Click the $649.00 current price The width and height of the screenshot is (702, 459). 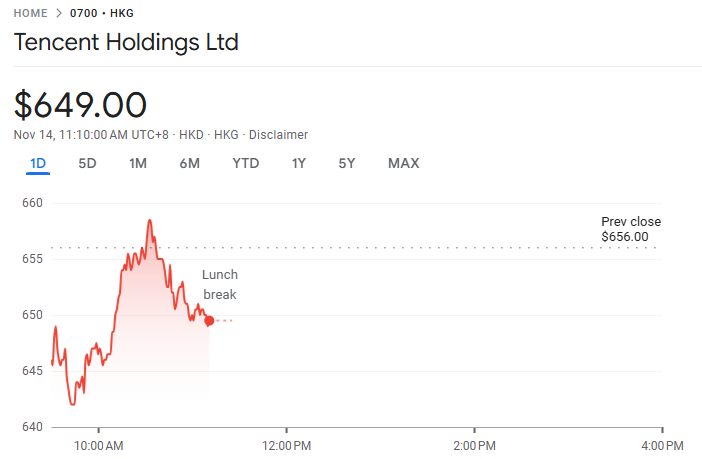(81, 104)
